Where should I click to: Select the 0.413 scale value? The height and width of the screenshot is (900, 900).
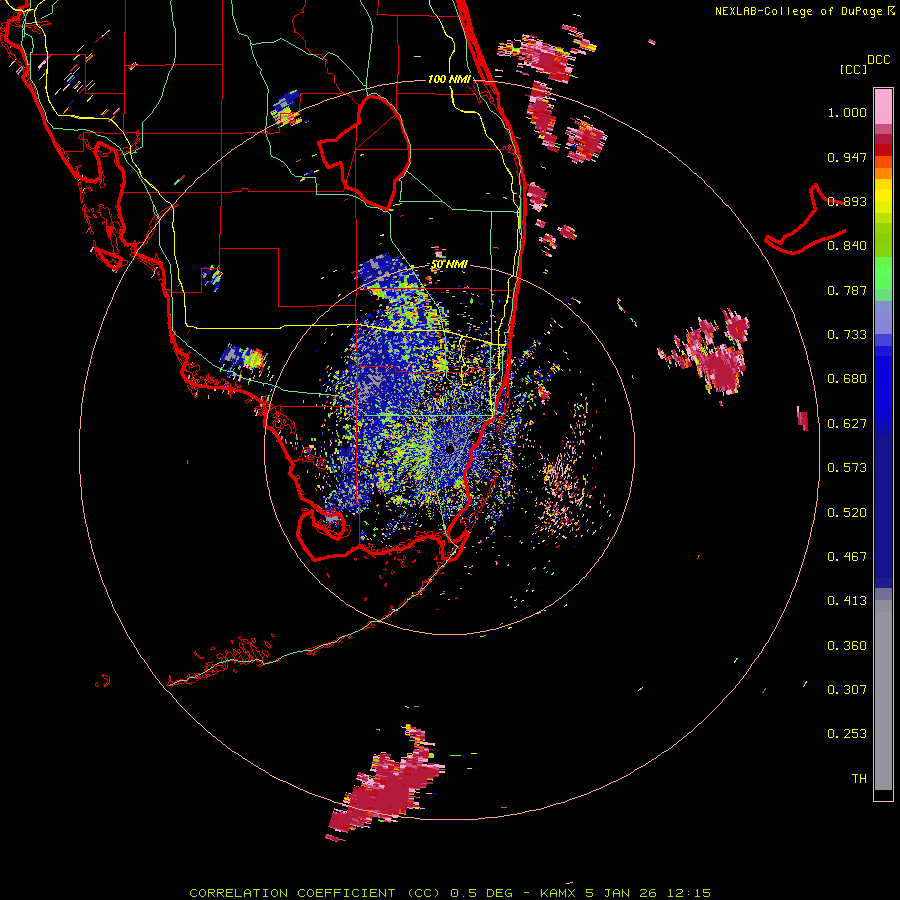847,601
